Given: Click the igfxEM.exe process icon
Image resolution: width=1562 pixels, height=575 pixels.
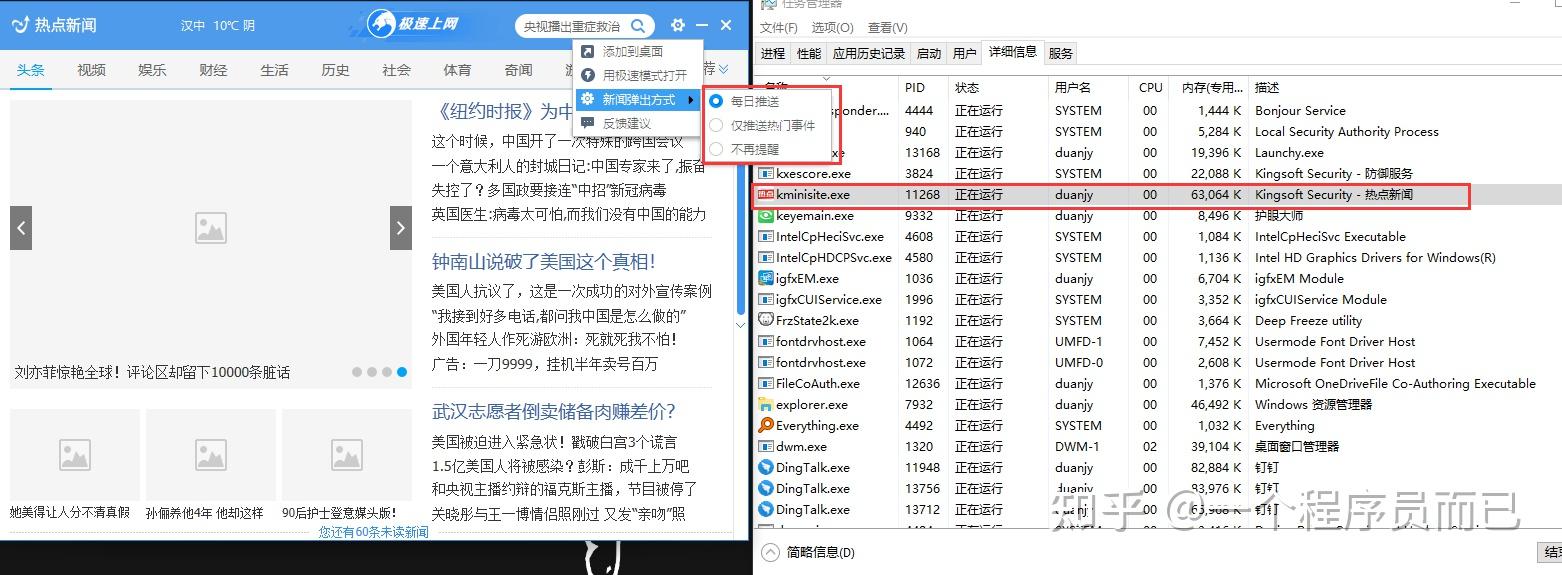Looking at the screenshot, I should coord(766,278).
